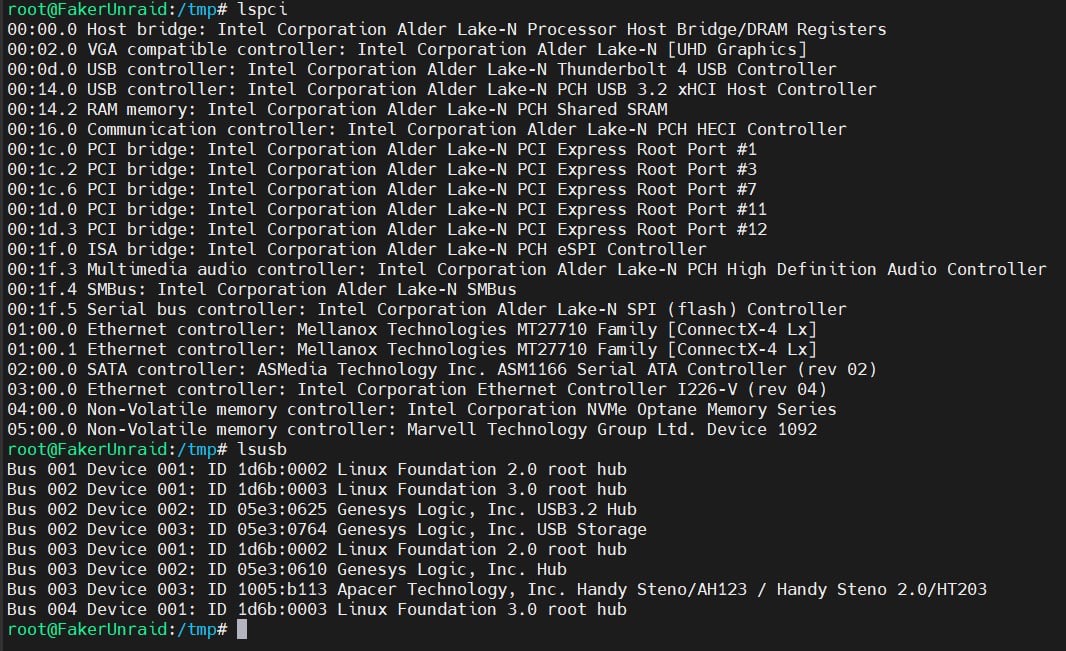Click the Ethernet Controller I226-V line
This screenshot has width=1066, height=651.
(x=417, y=389)
